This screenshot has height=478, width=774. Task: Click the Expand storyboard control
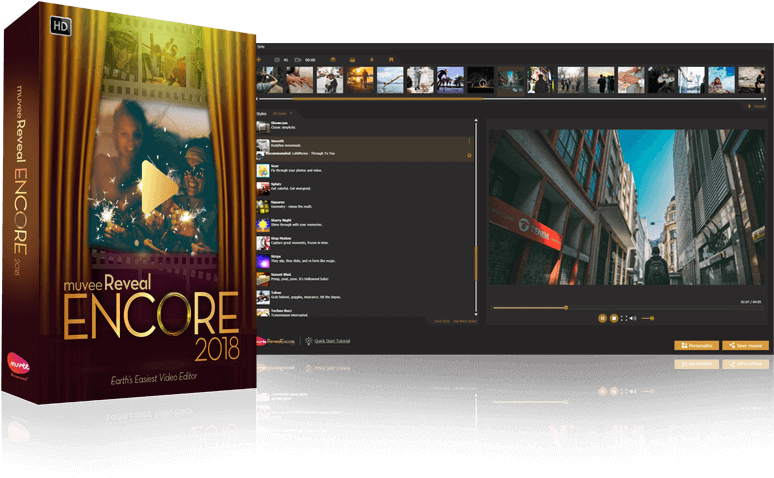(x=757, y=106)
